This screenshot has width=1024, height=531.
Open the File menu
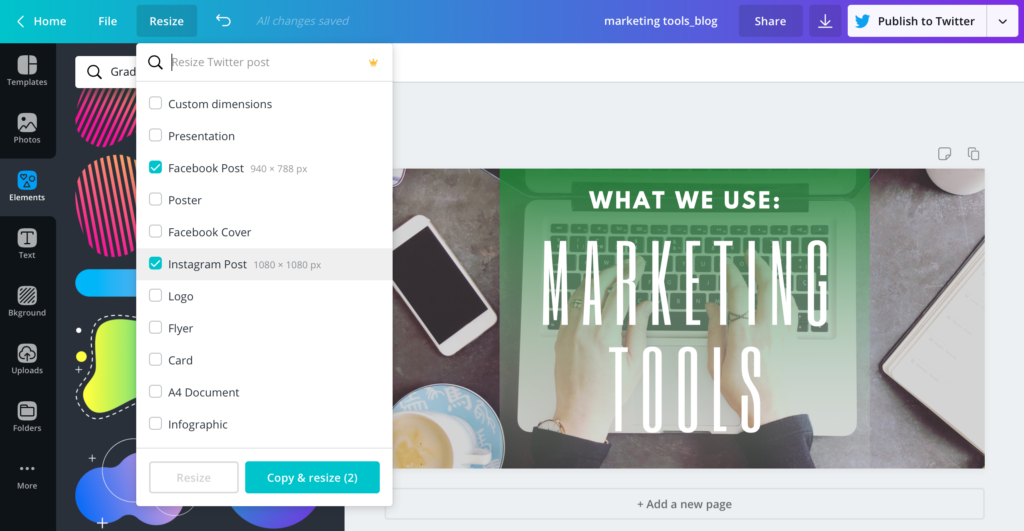click(x=108, y=21)
